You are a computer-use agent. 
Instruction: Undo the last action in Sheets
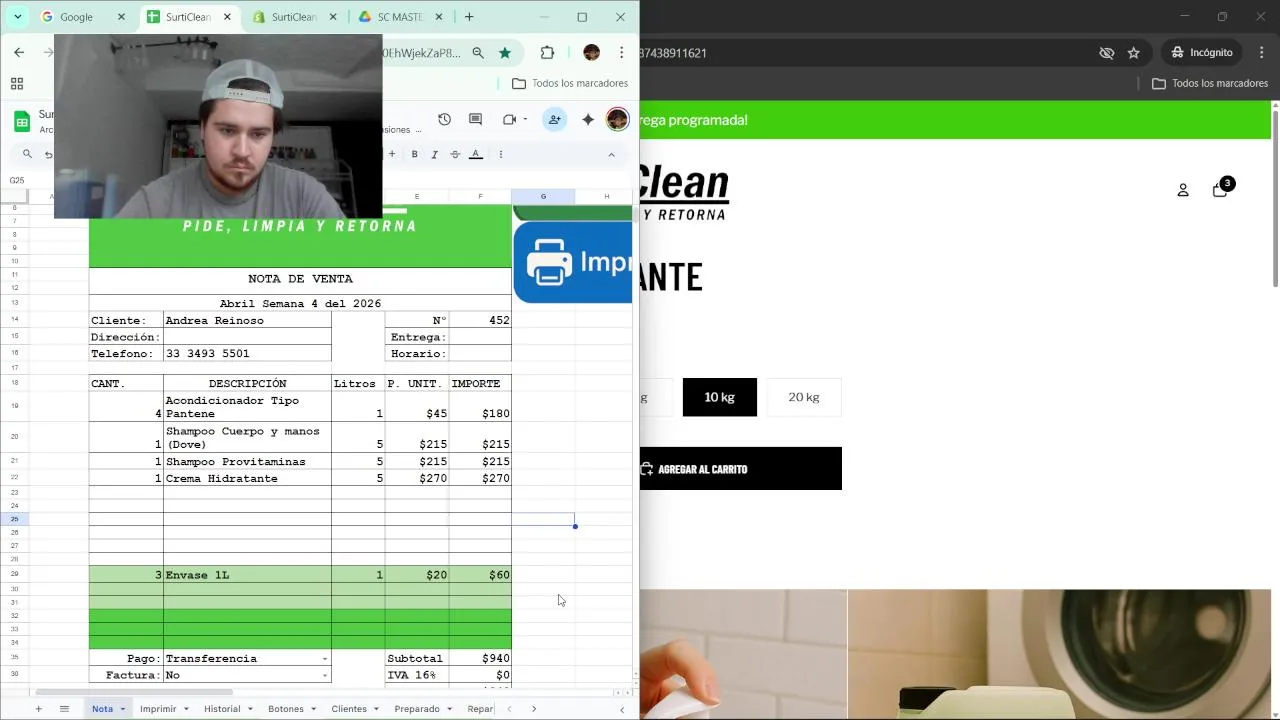click(48, 154)
